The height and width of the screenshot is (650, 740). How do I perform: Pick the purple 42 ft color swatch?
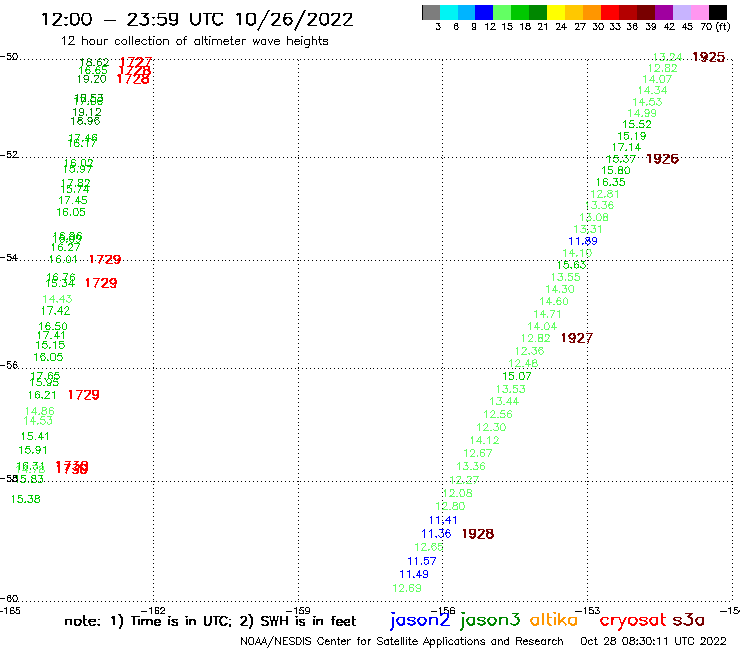[x=664, y=12]
